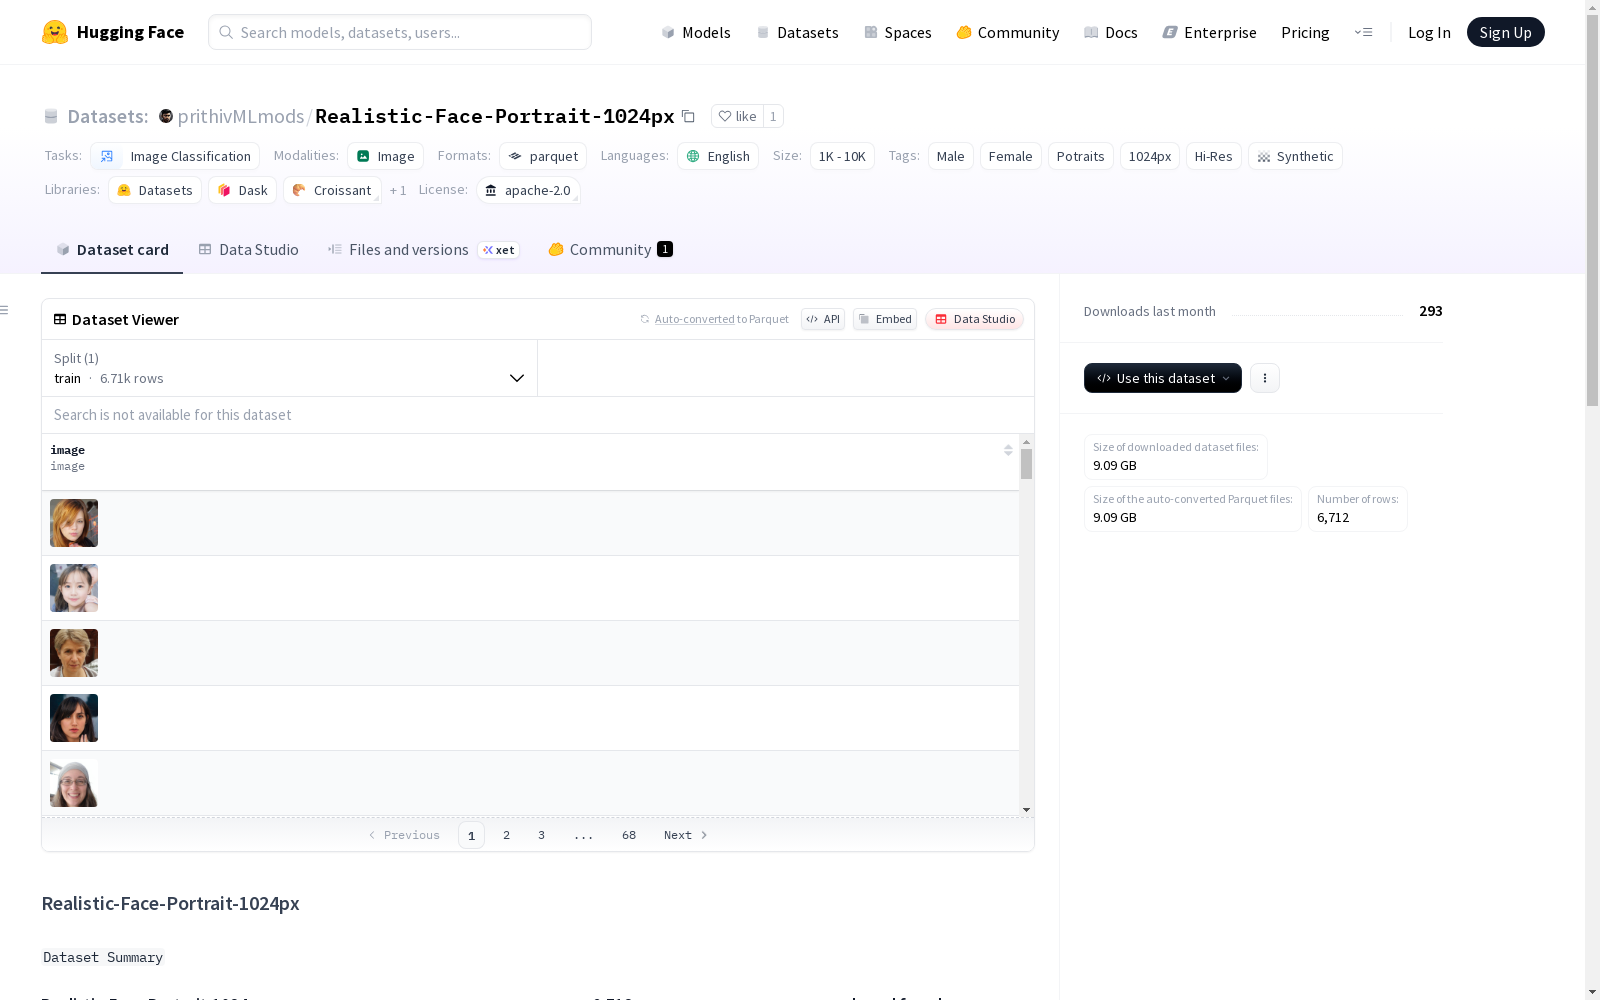
Task: Click the Male tag
Action: [951, 156]
